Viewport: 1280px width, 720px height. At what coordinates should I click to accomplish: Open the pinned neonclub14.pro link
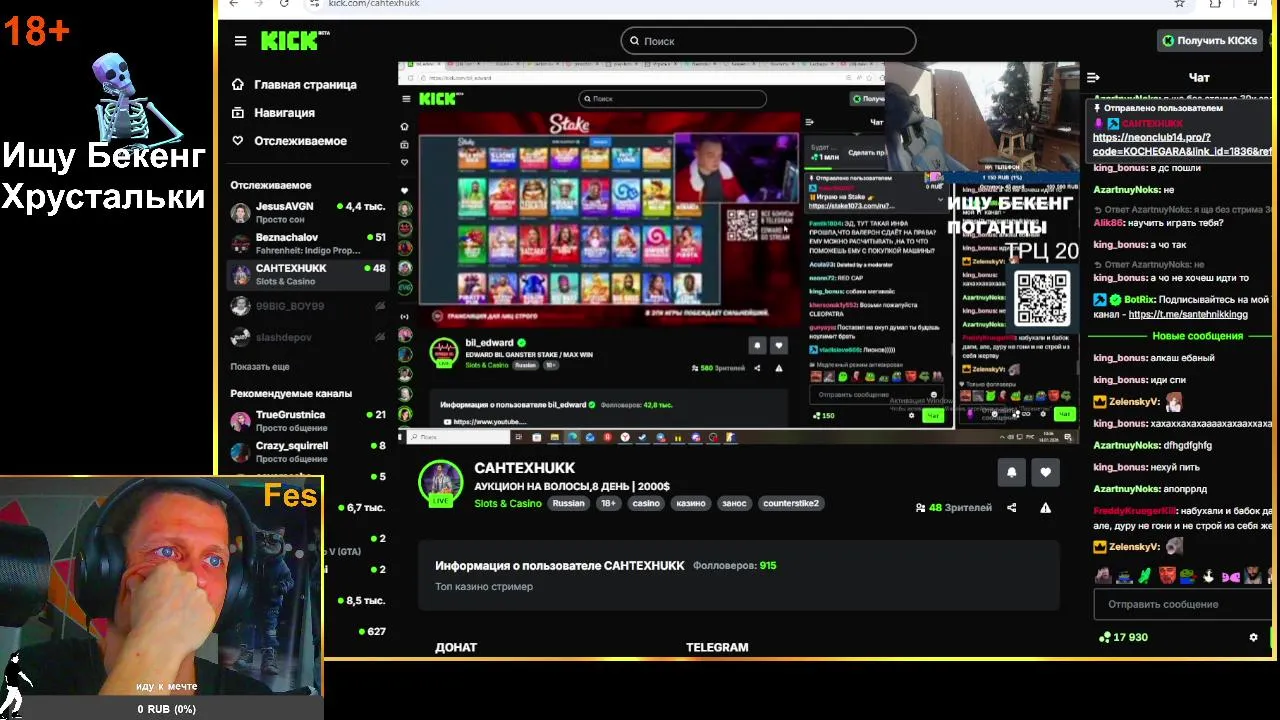point(1182,144)
